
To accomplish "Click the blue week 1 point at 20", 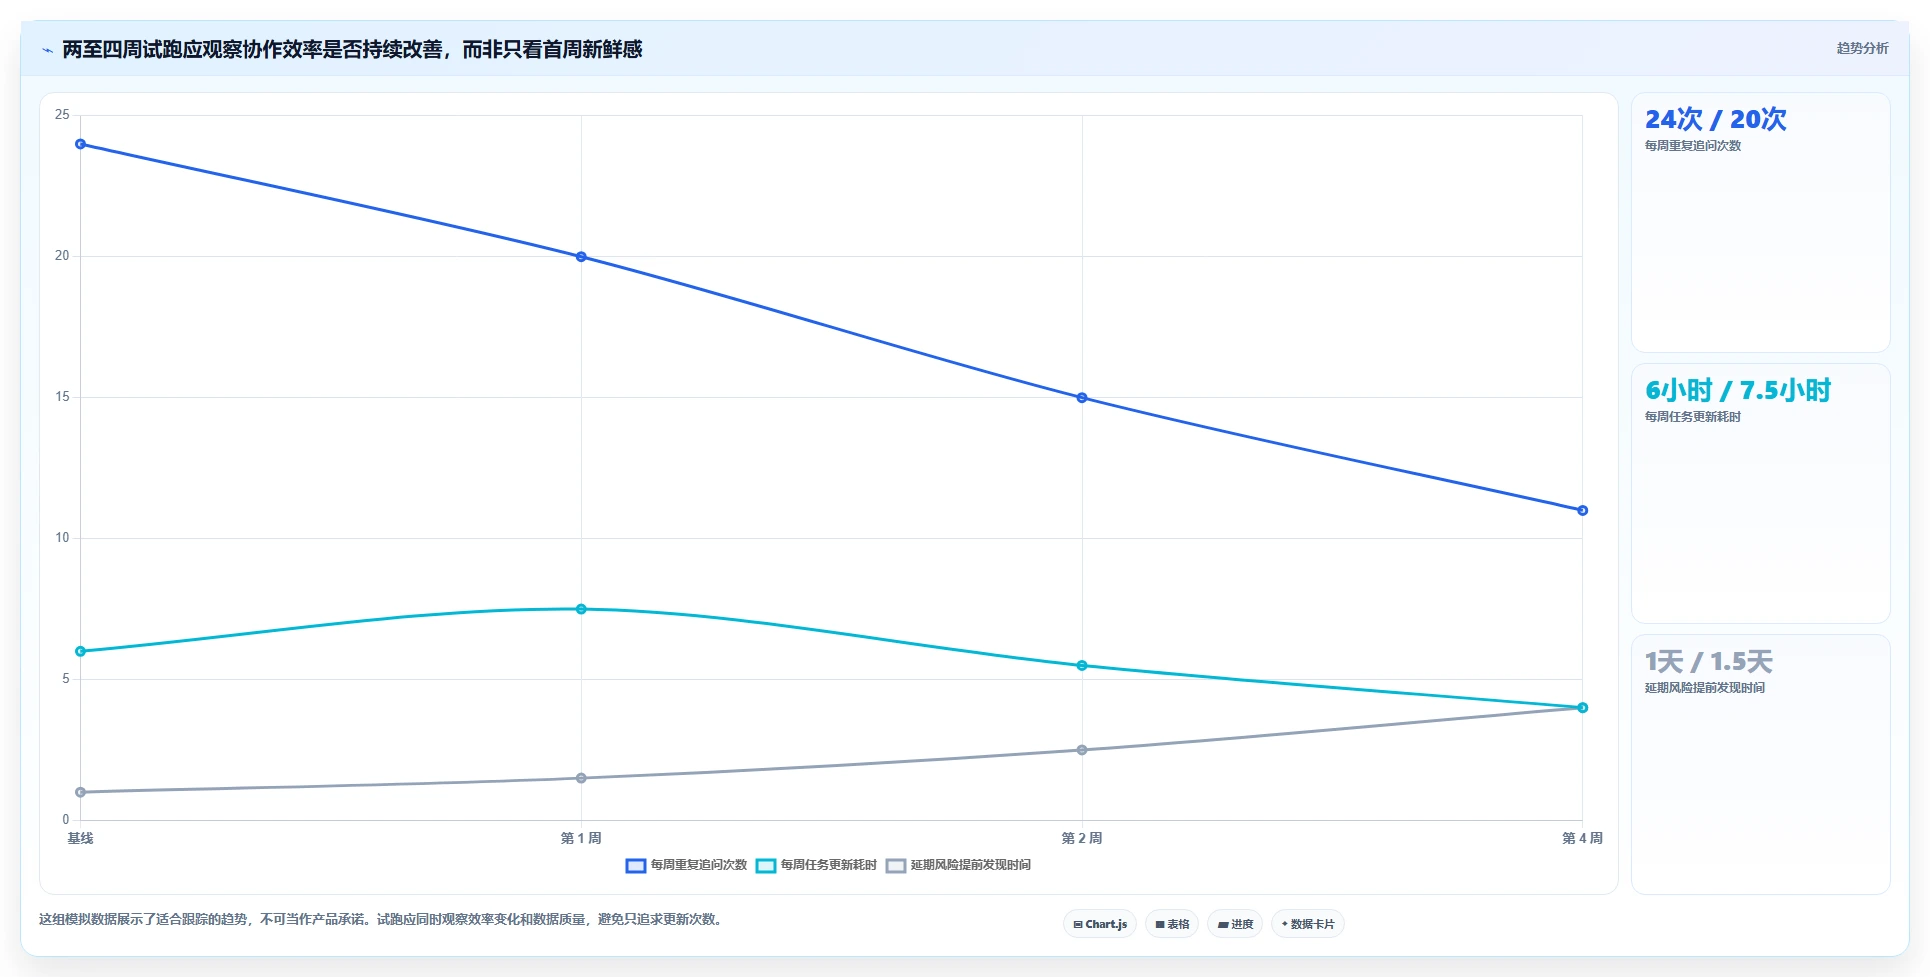I will [581, 257].
